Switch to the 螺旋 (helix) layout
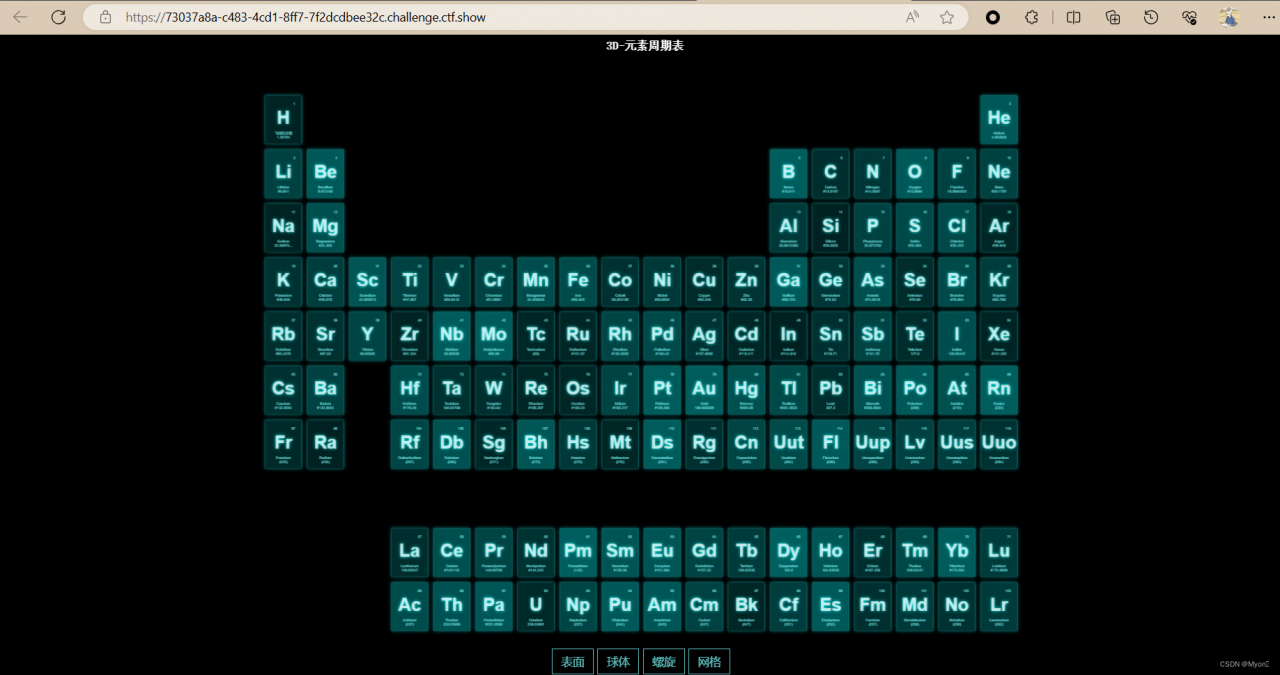The height and width of the screenshot is (675, 1280). point(664,662)
